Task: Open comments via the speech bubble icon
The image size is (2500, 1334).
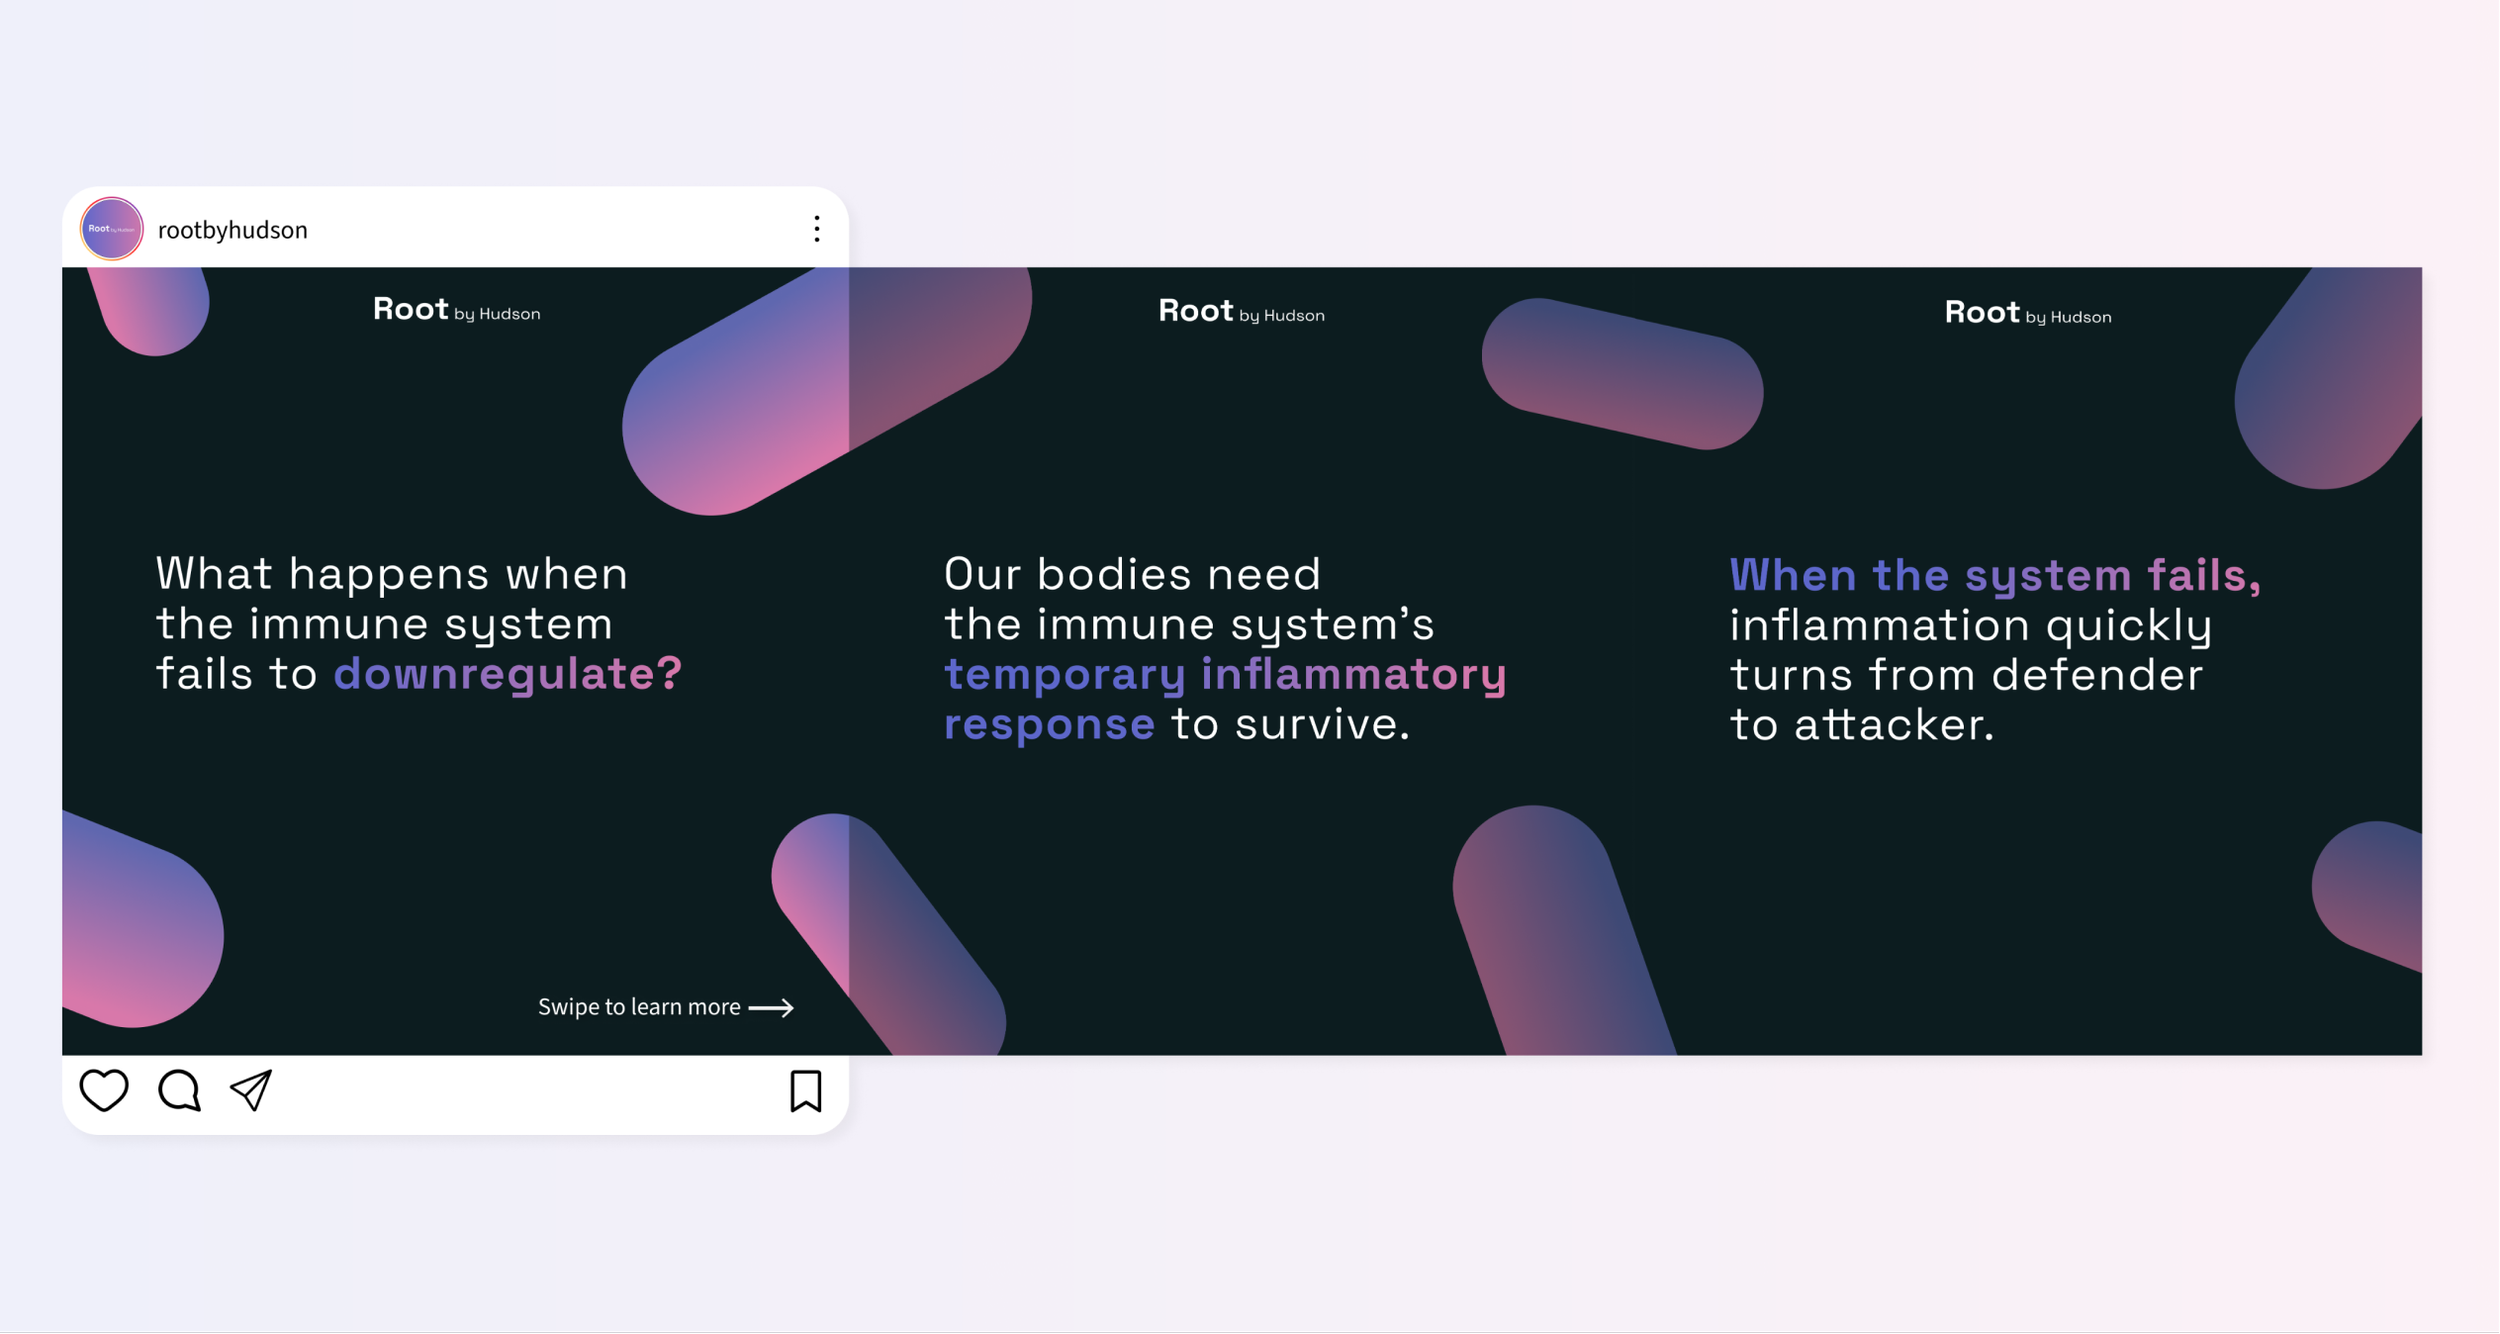Action: (180, 1091)
